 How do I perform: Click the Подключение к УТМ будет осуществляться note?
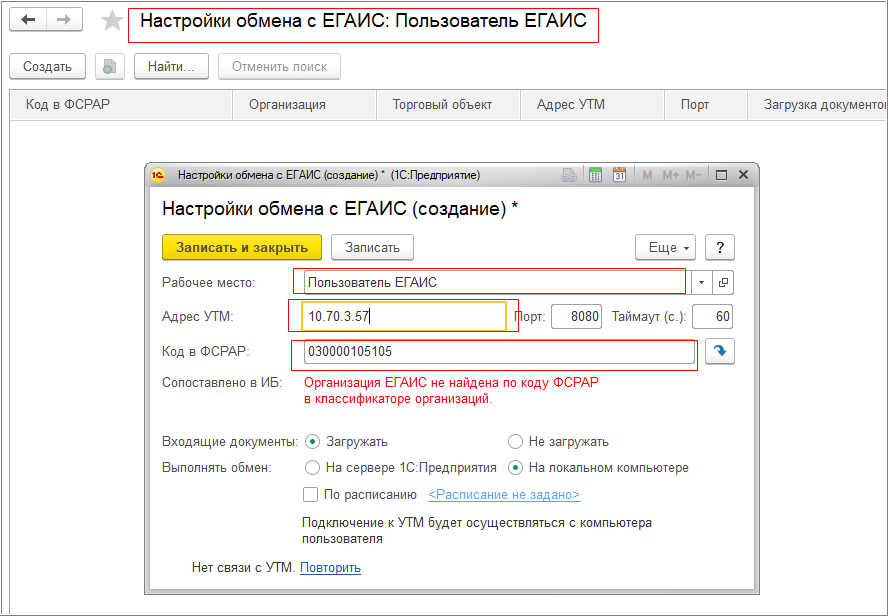[477, 531]
